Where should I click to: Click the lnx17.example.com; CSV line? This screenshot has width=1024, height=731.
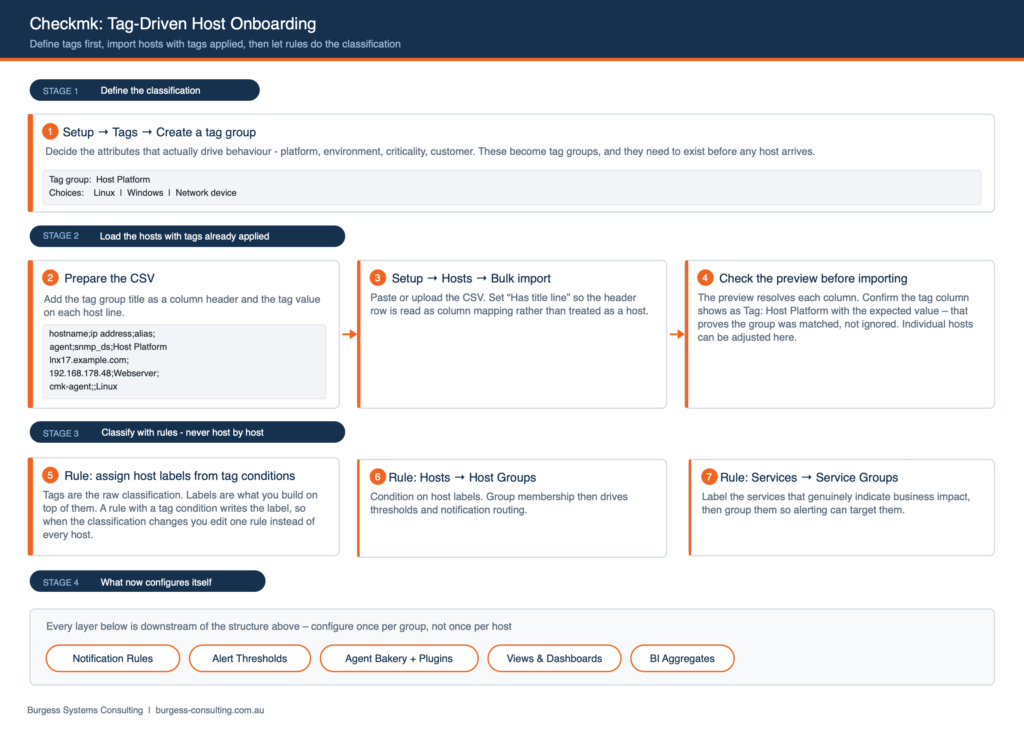[x=89, y=360]
